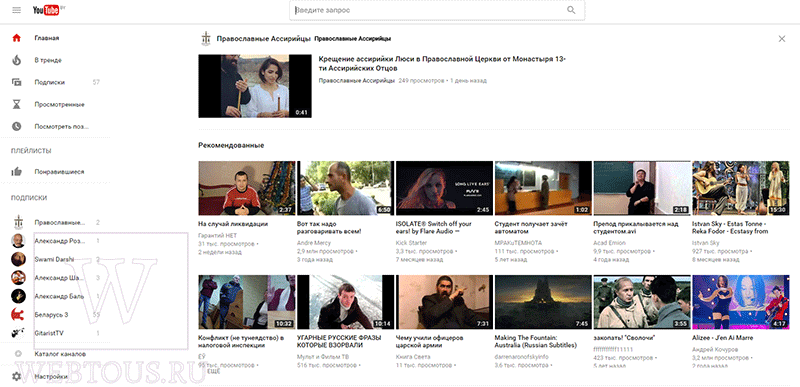Click the Александр Роз... channel avatar
Screen dimensions: 800x387
tap(18, 241)
